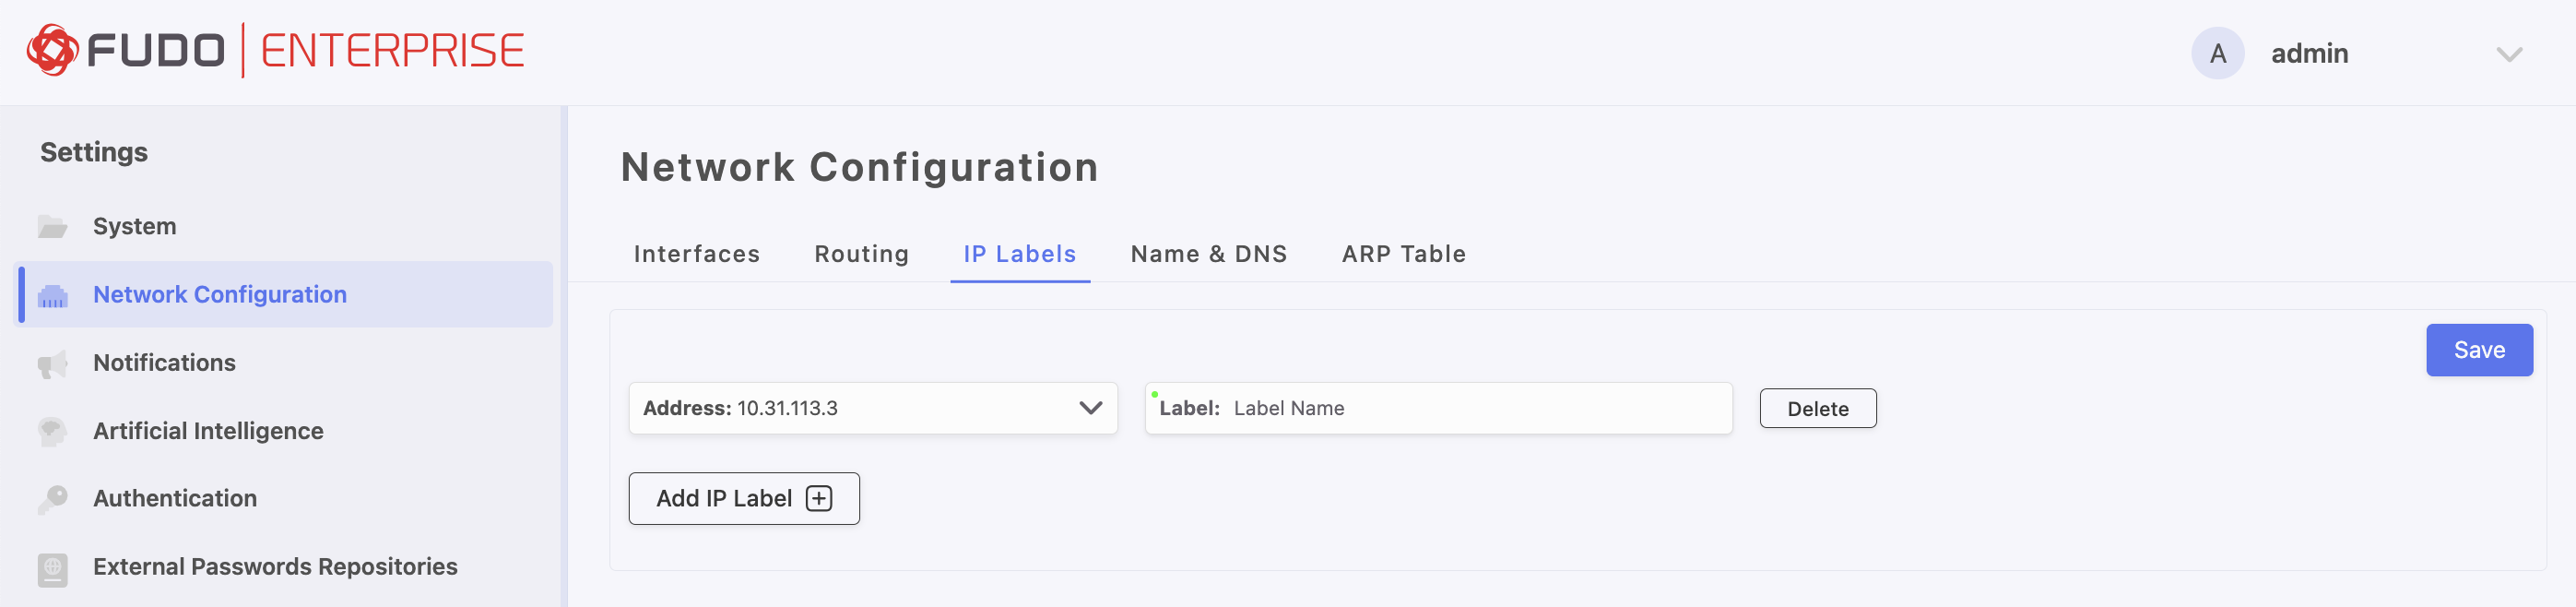2576x607 pixels.
Task: Click the Artificial Intelligence head icon
Action: [52, 432]
